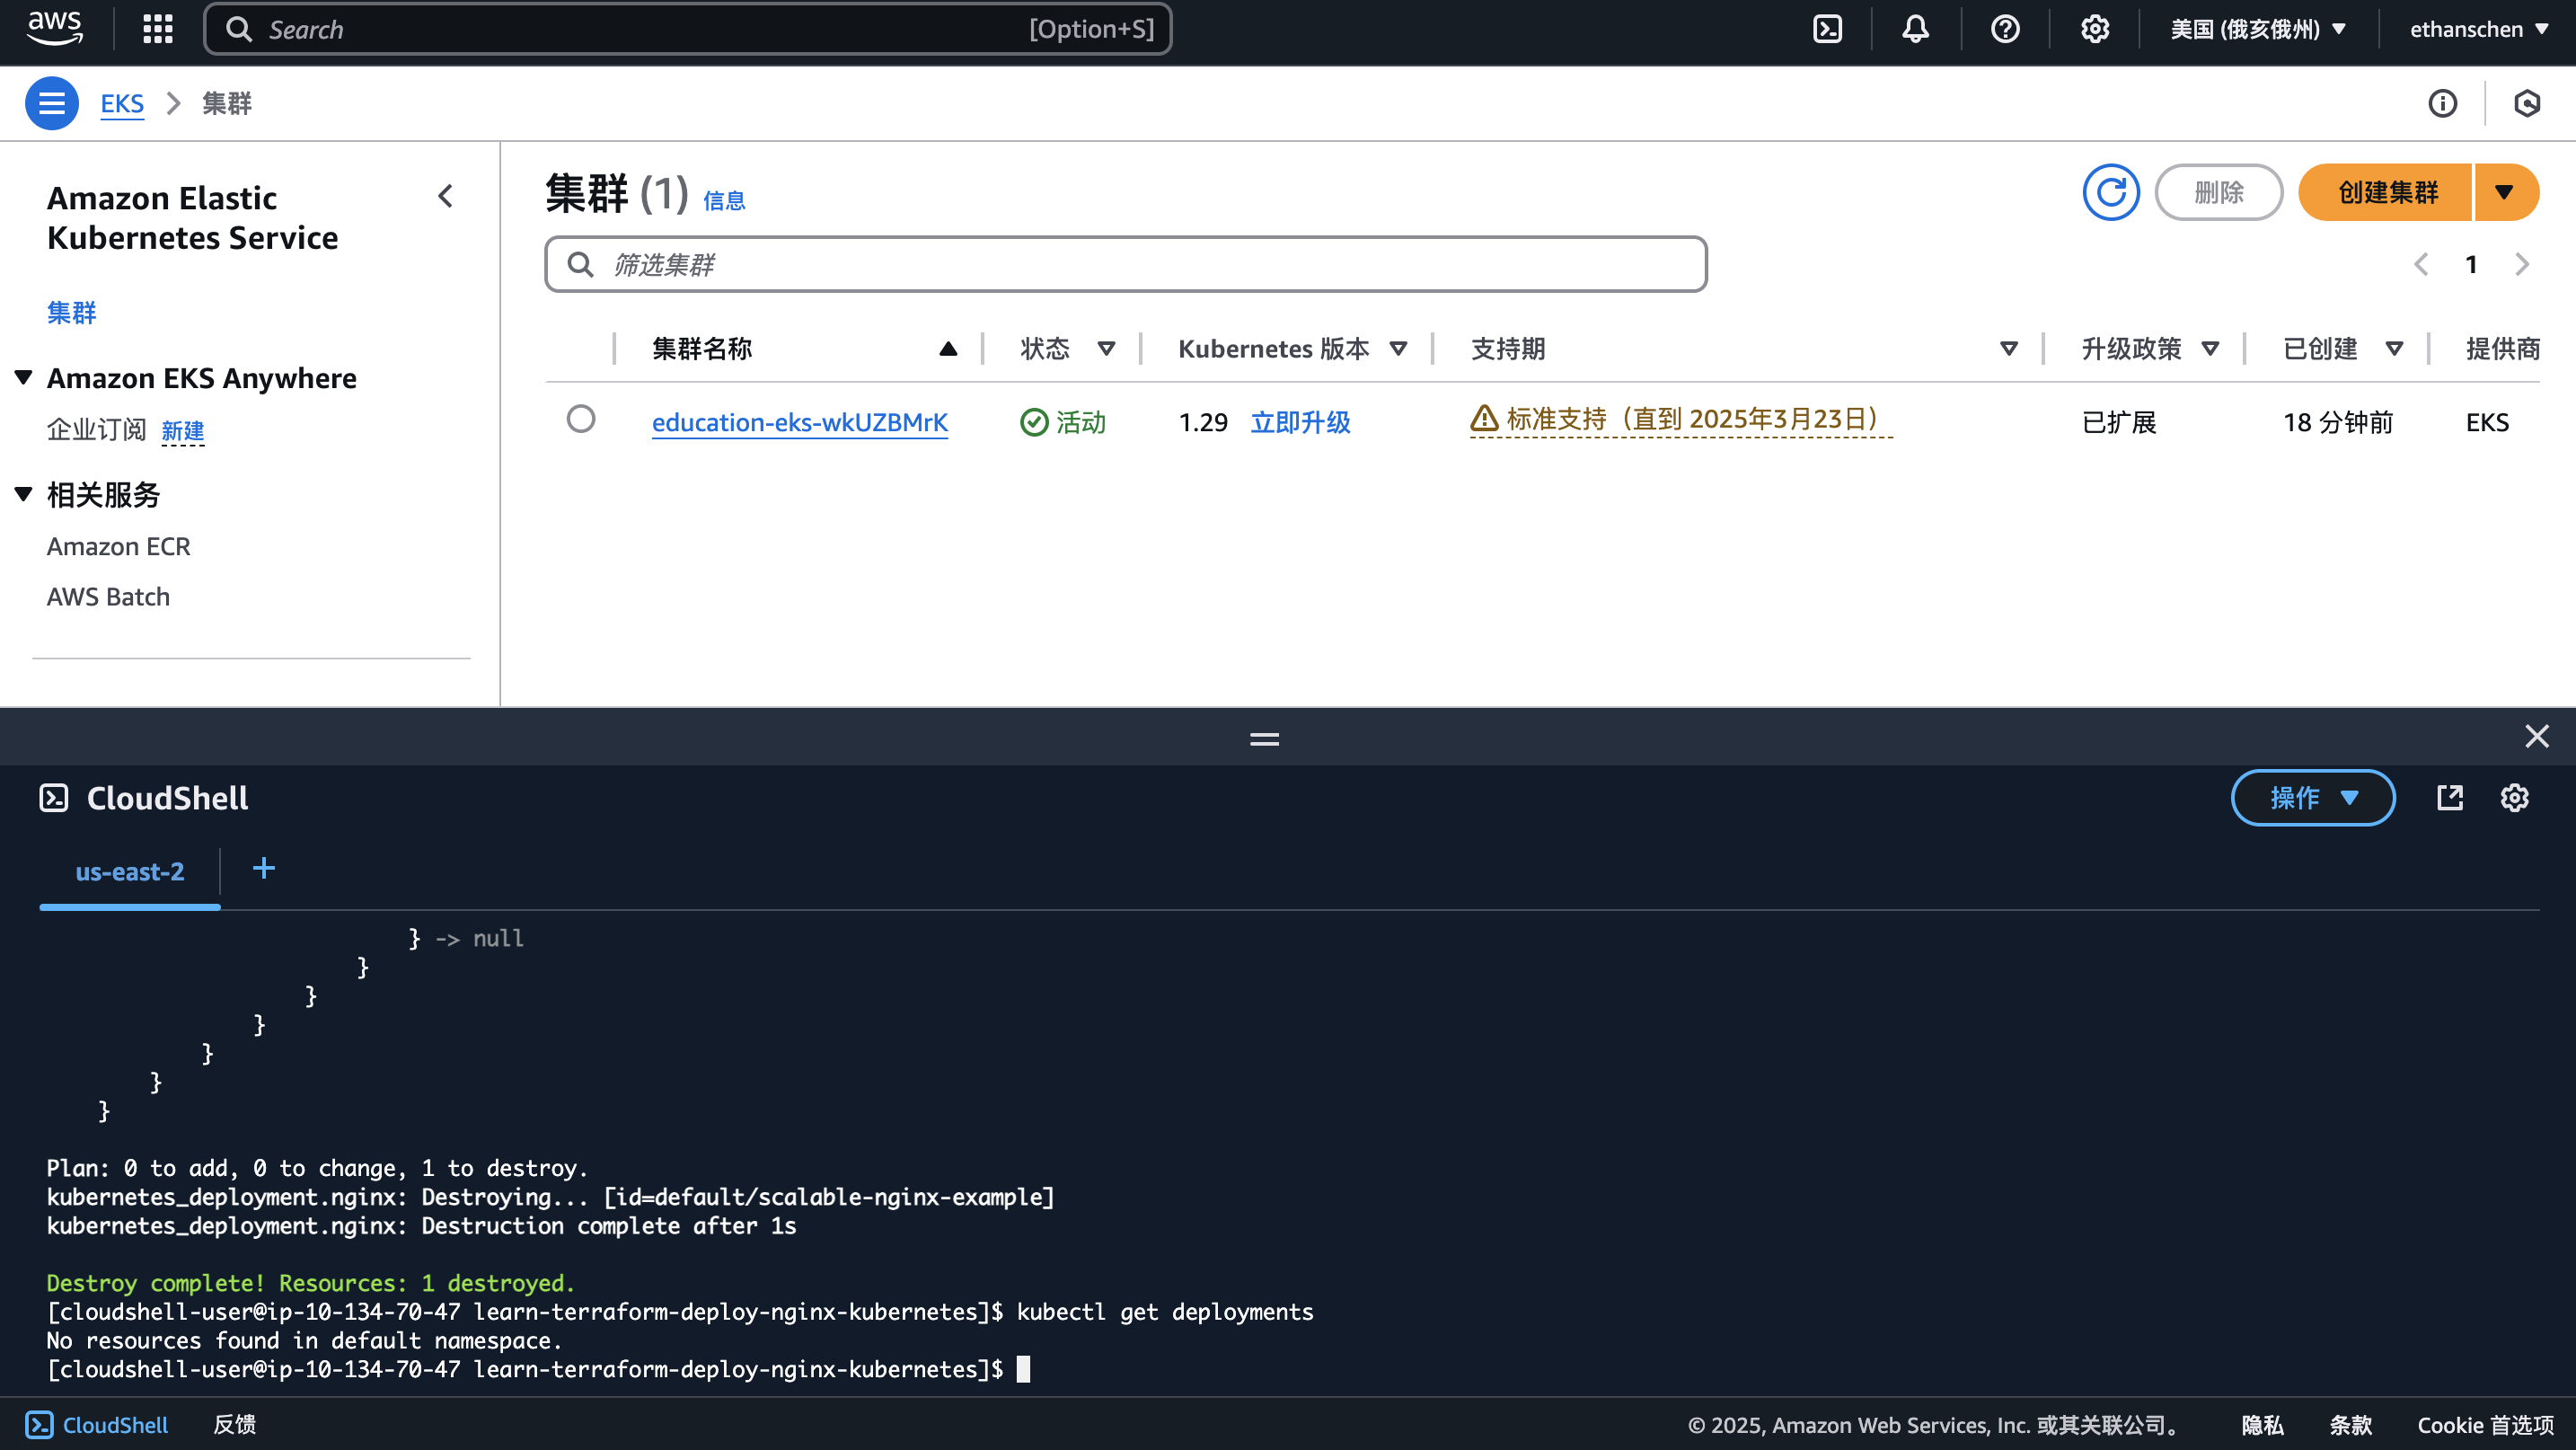Select the education-eks cluster radio button
The height and width of the screenshot is (1450, 2576).
pos(581,420)
